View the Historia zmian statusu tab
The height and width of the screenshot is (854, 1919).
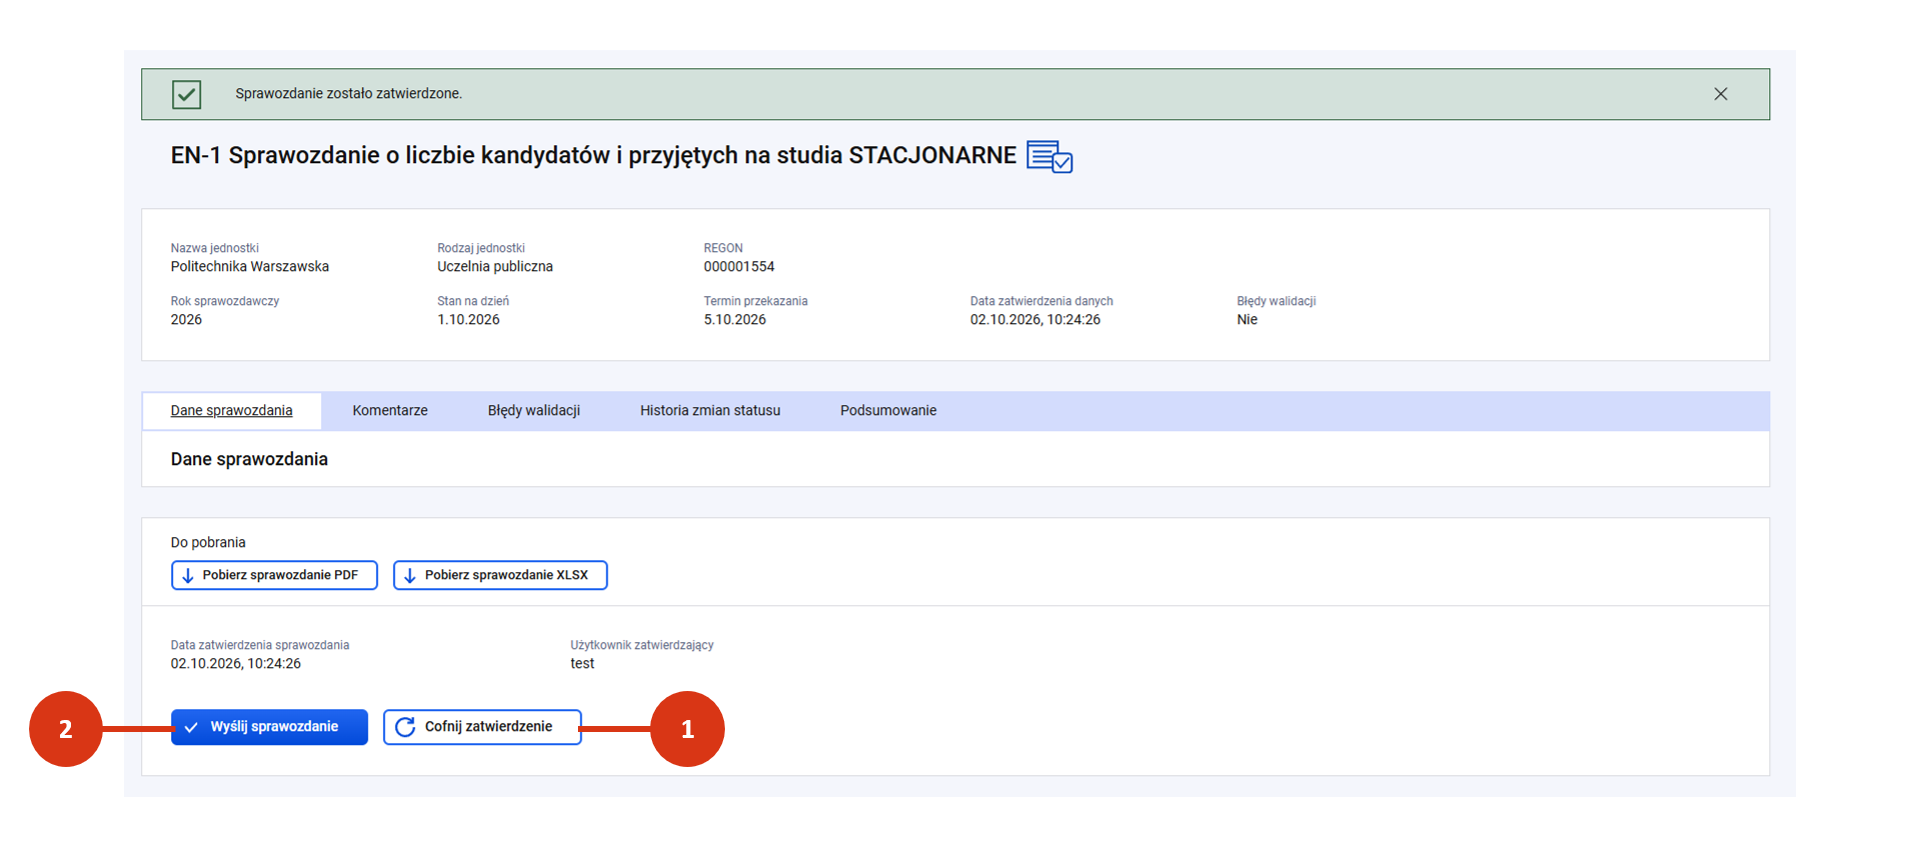[x=710, y=411]
